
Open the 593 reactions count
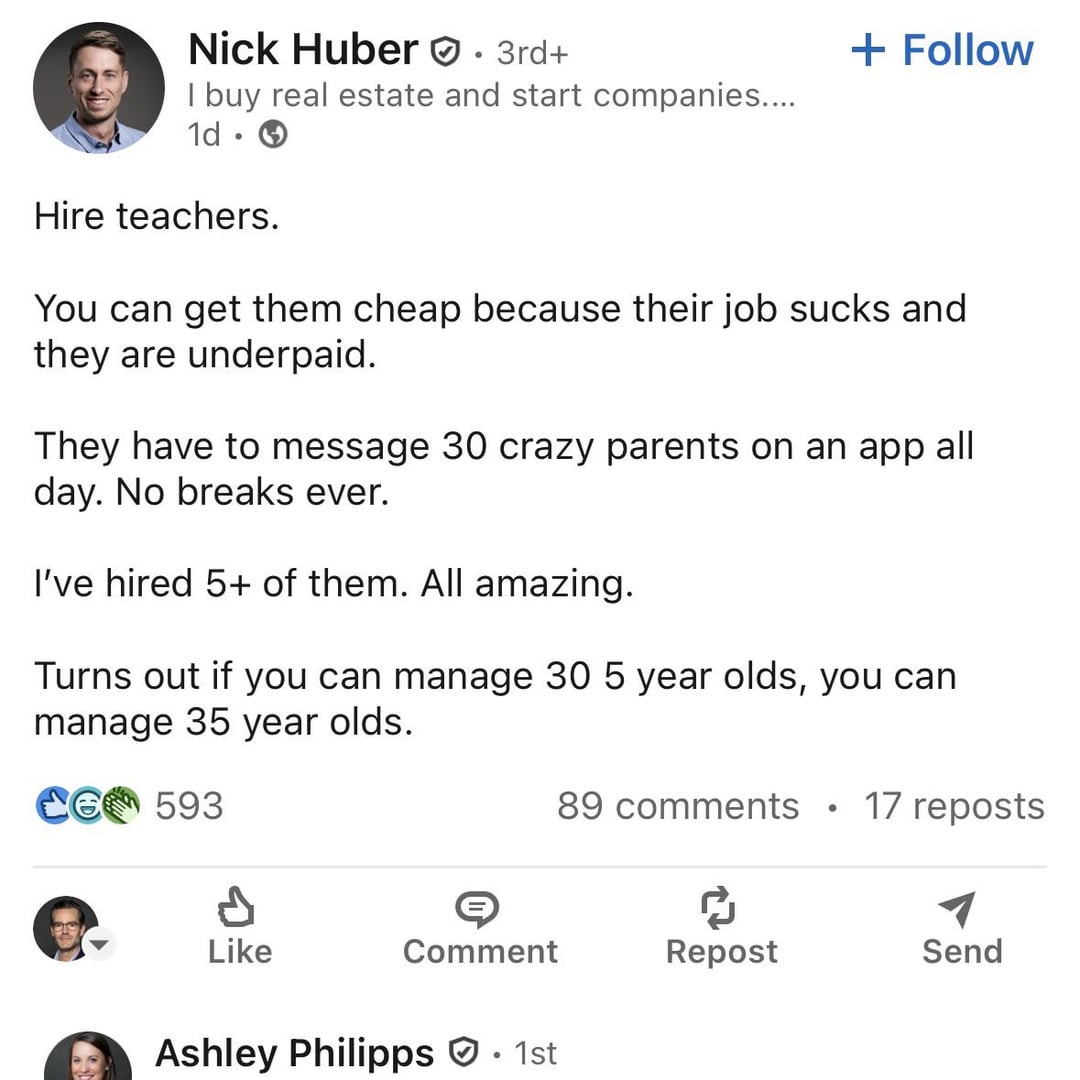pyautogui.click(x=189, y=806)
